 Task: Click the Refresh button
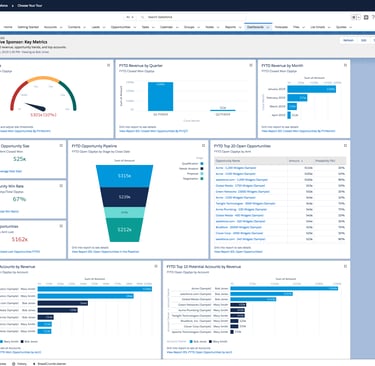[348, 40]
